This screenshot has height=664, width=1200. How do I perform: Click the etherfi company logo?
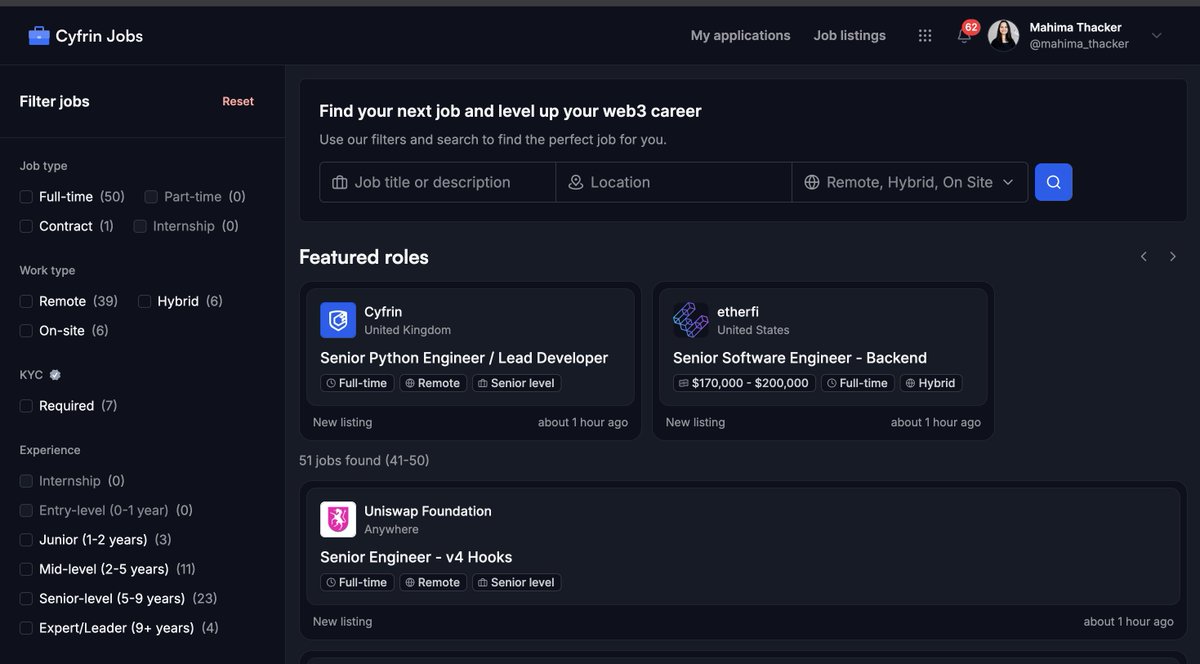tap(691, 320)
